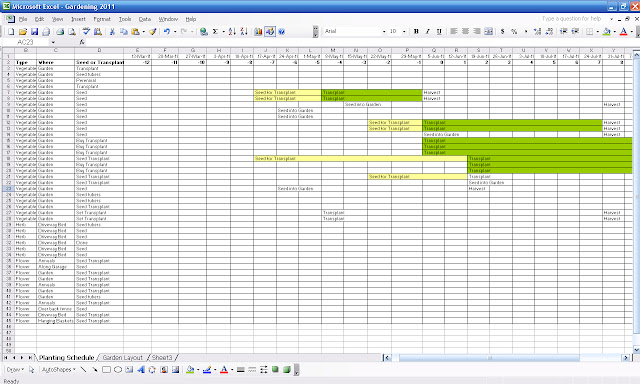Click the Paste clipboard icon
Screen dimensions: 640x384
click(x=135, y=31)
